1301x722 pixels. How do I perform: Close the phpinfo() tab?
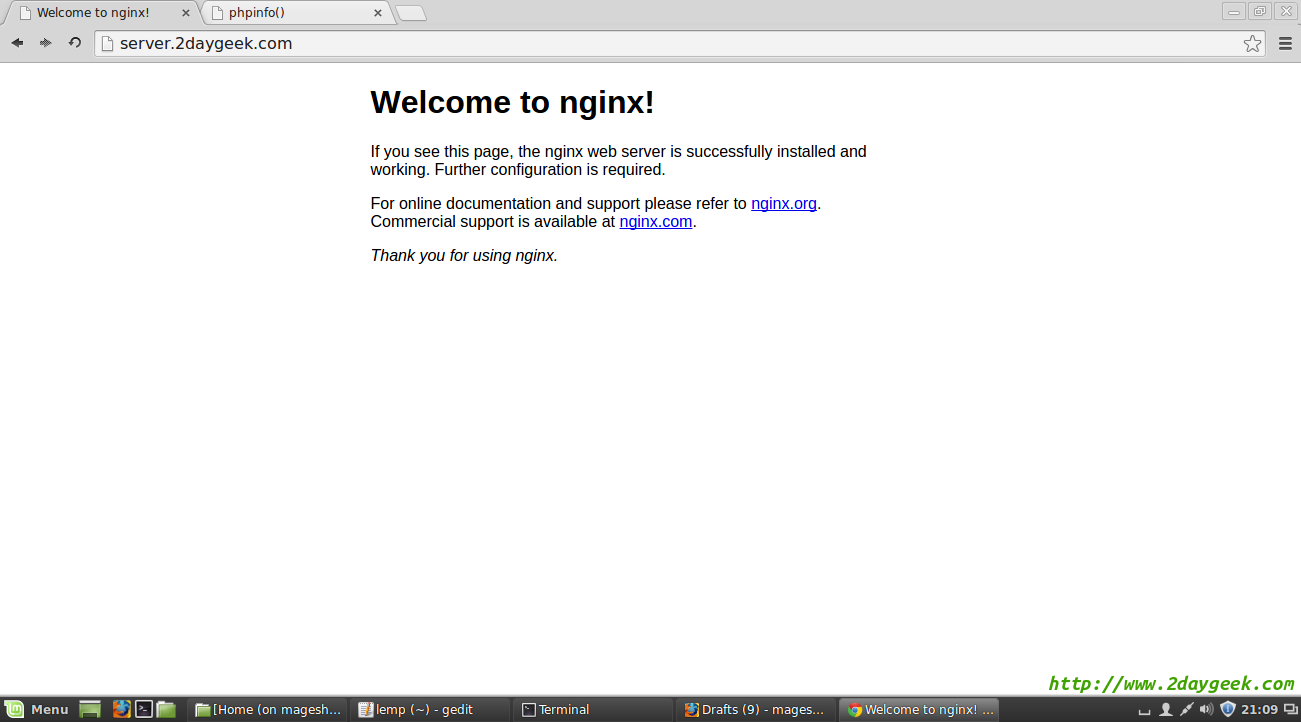[377, 13]
